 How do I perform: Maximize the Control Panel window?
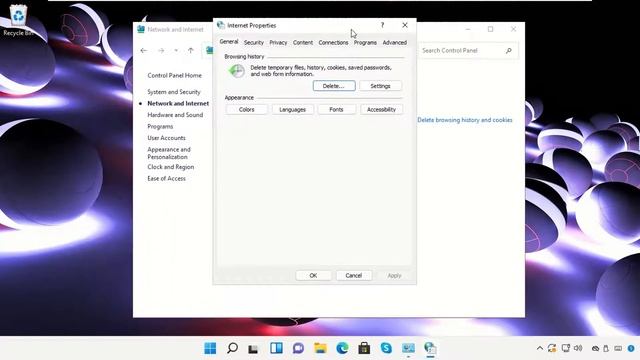[x=491, y=29]
